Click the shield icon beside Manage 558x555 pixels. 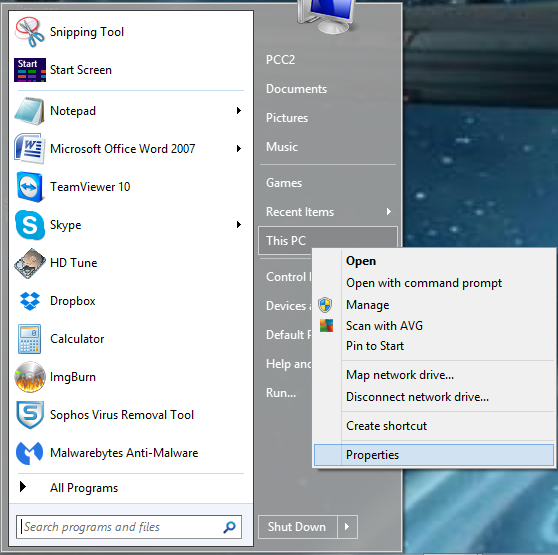[325, 305]
